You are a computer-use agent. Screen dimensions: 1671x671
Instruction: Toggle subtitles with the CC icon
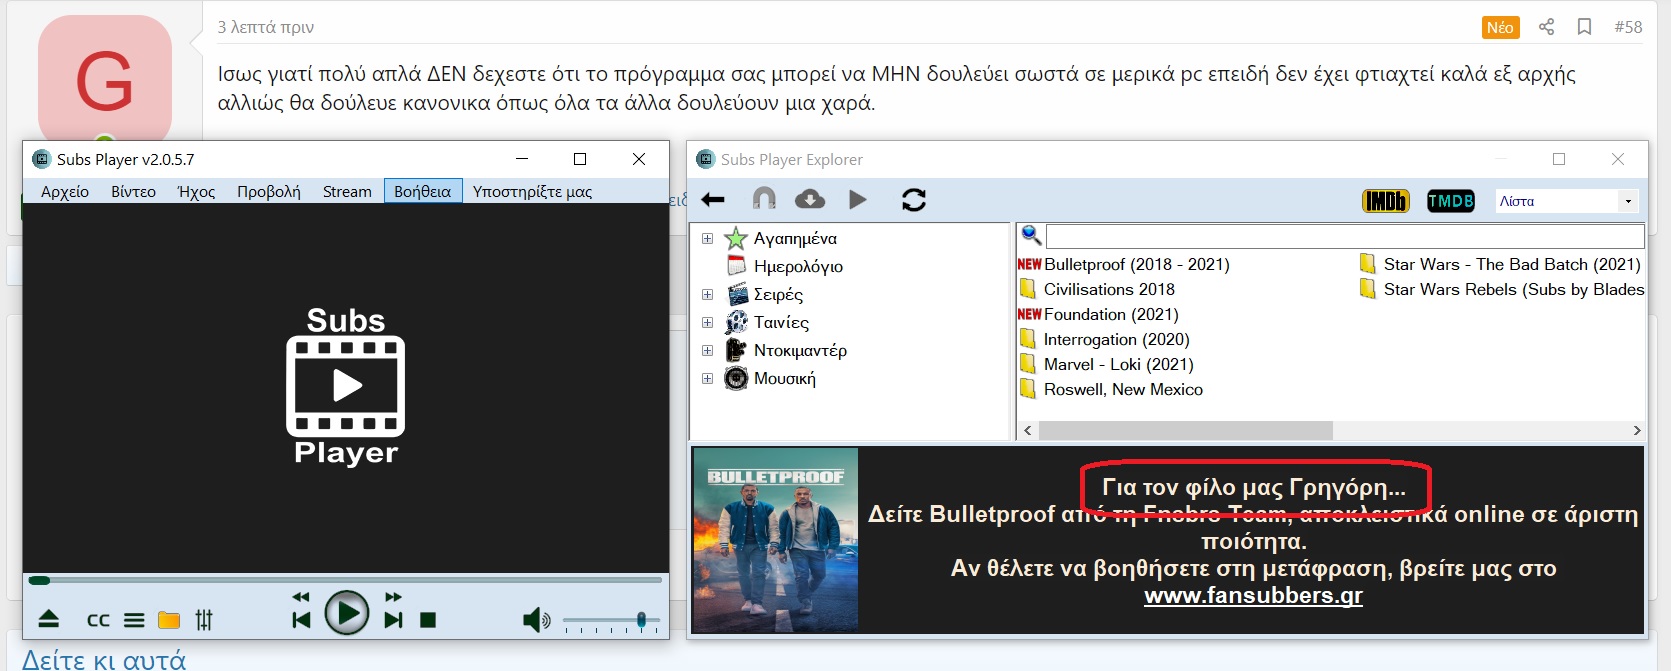[x=98, y=620]
